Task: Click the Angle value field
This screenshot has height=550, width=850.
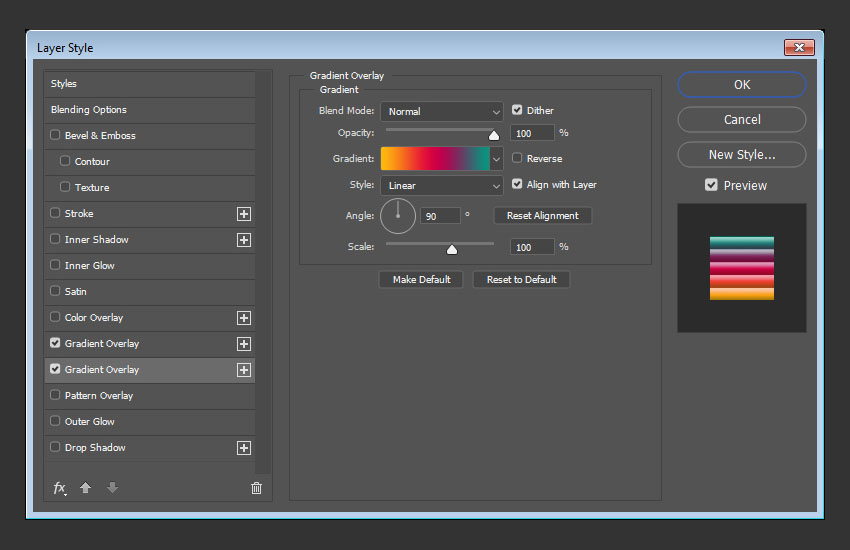Action: pyautogui.click(x=440, y=216)
